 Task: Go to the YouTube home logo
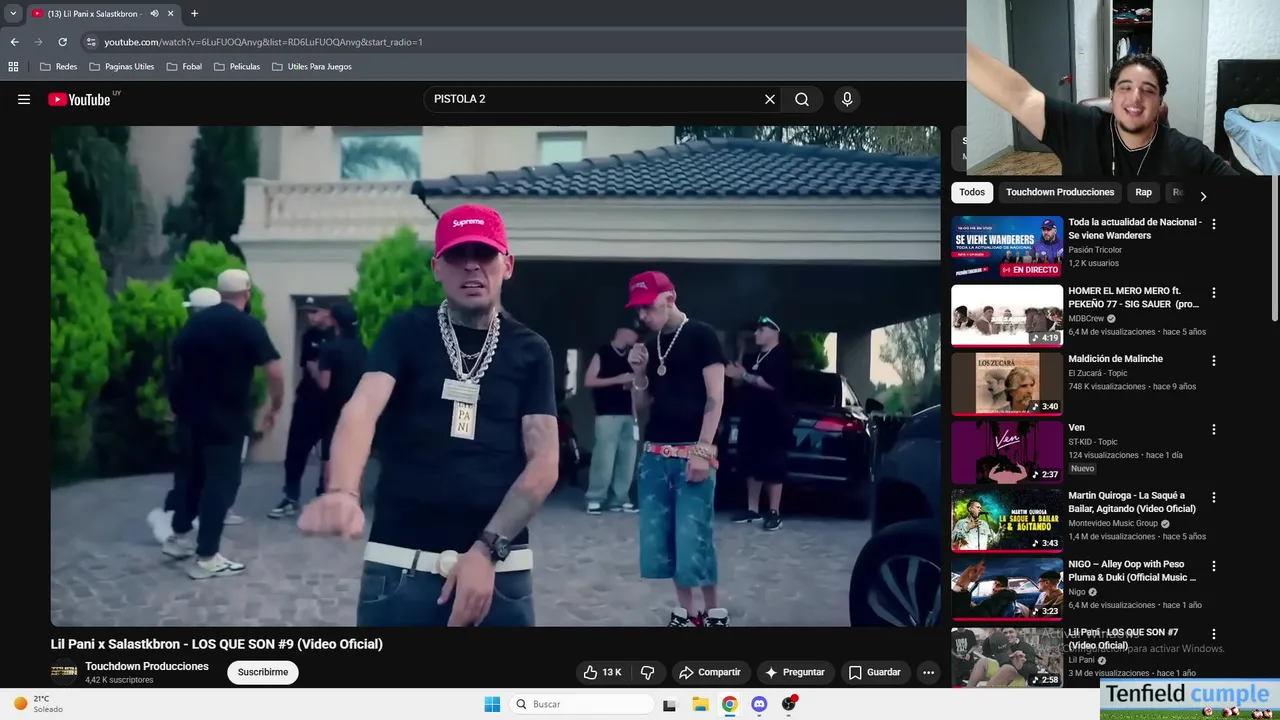(80, 99)
